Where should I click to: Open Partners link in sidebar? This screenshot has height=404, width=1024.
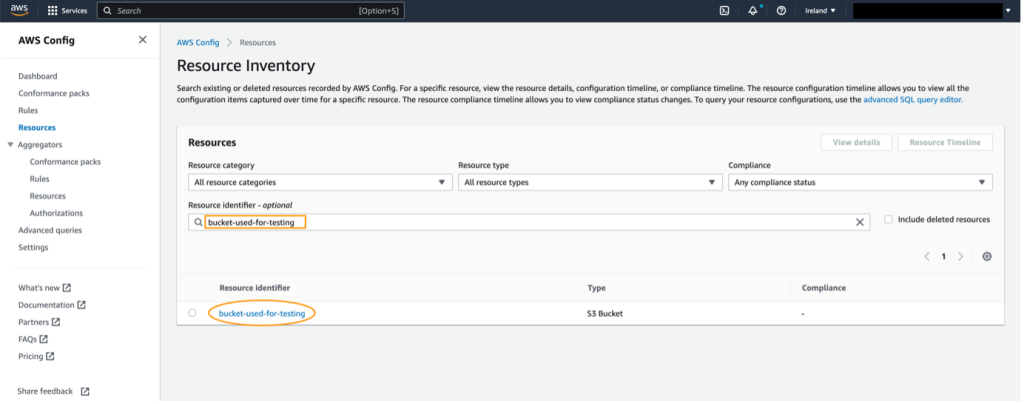coord(33,322)
